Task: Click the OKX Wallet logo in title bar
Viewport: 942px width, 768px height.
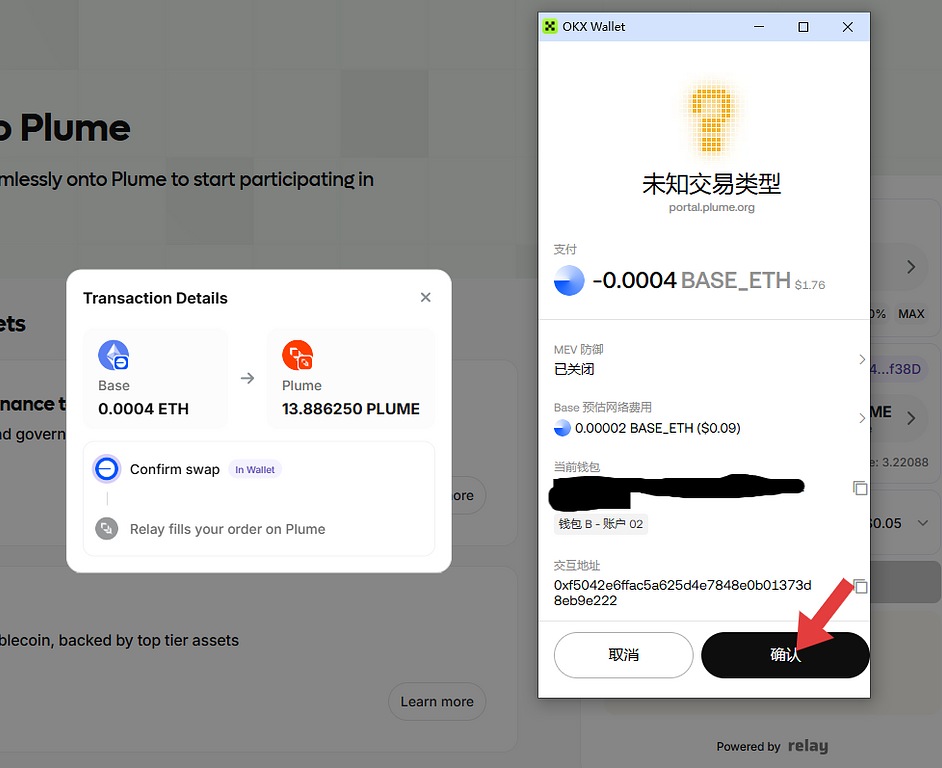Action: pyautogui.click(x=549, y=27)
